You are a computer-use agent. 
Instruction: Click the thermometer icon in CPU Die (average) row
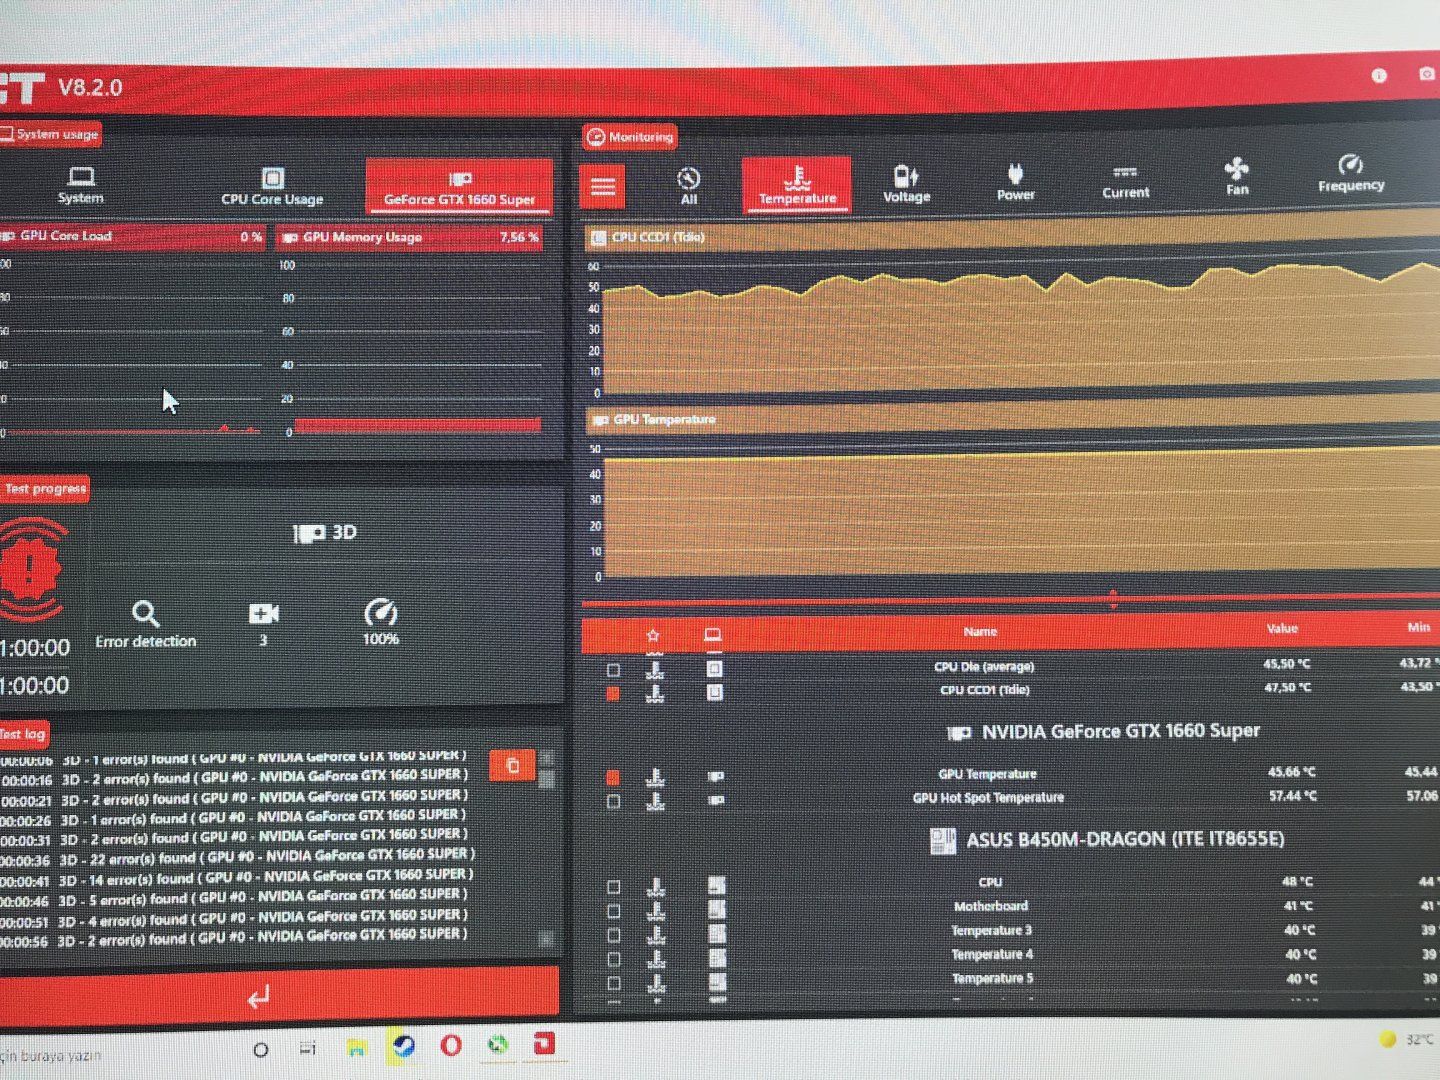655,668
